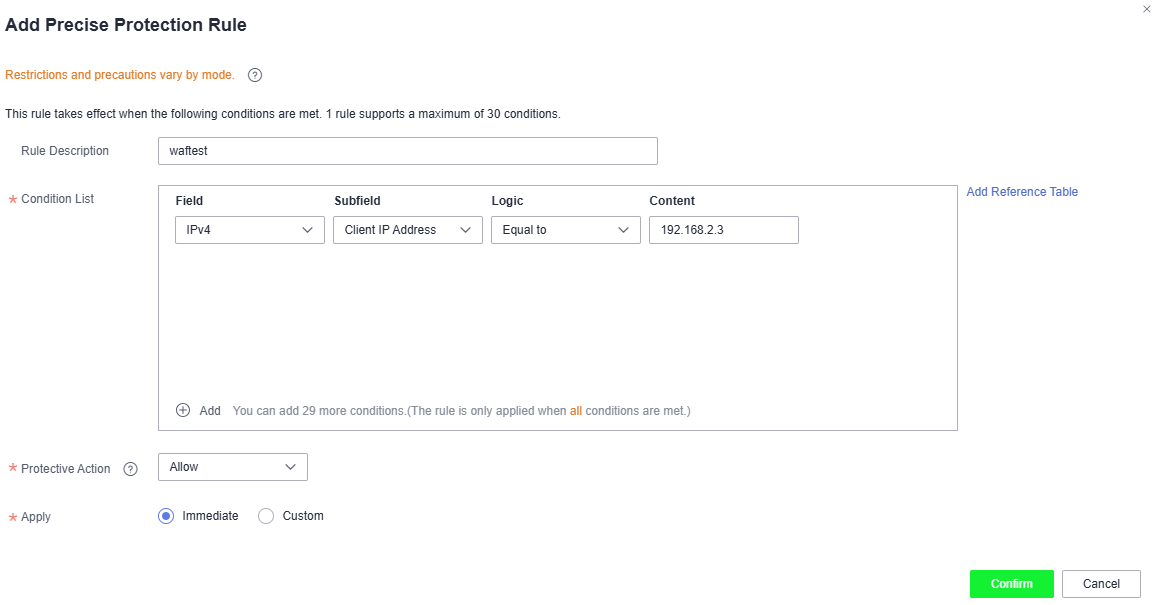Viewport: 1154px width, 605px height.
Task: Show the Protective Action help tooltip icon
Action: point(130,469)
